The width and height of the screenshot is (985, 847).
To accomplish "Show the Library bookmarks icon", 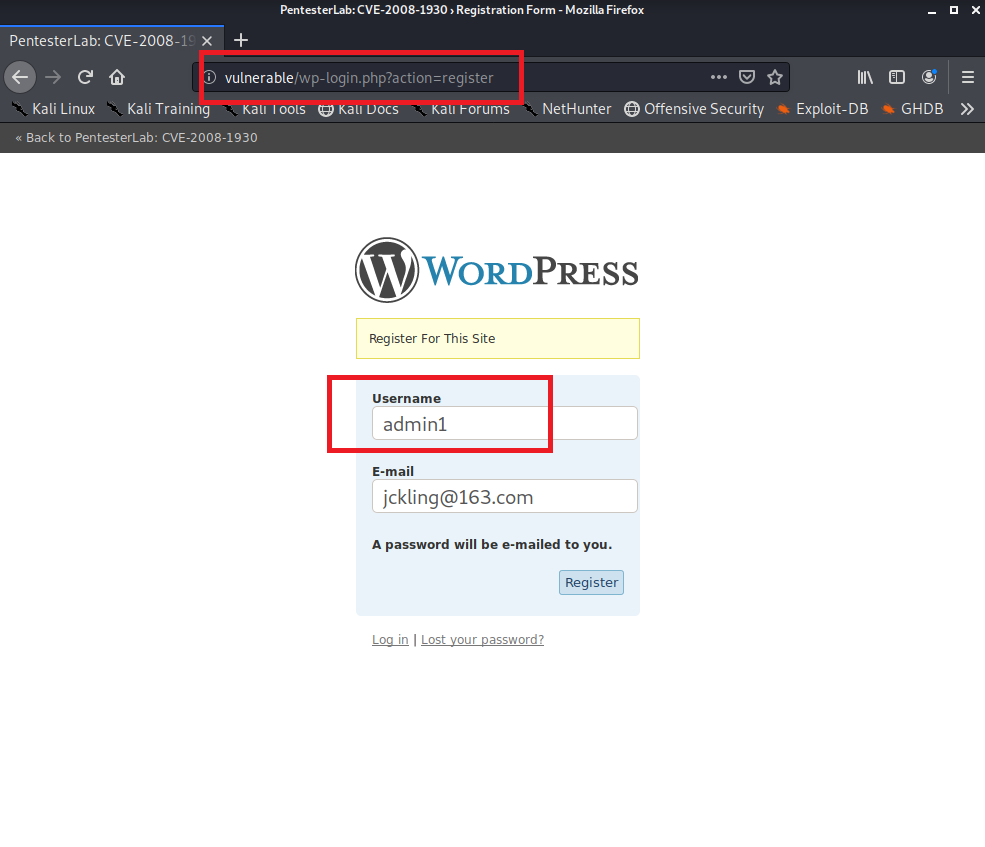I will (865, 77).
